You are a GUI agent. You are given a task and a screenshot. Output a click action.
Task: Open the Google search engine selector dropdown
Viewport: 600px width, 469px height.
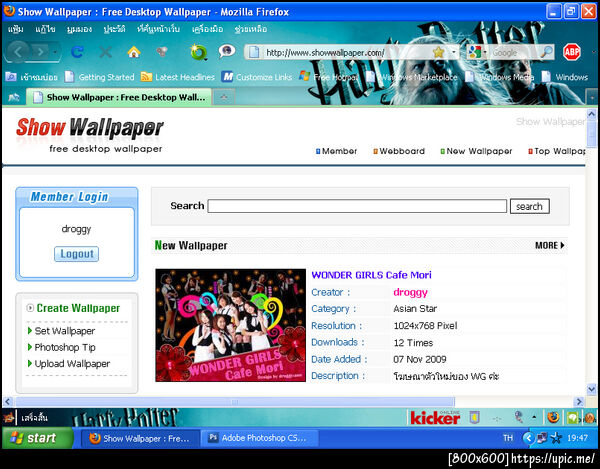click(485, 52)
